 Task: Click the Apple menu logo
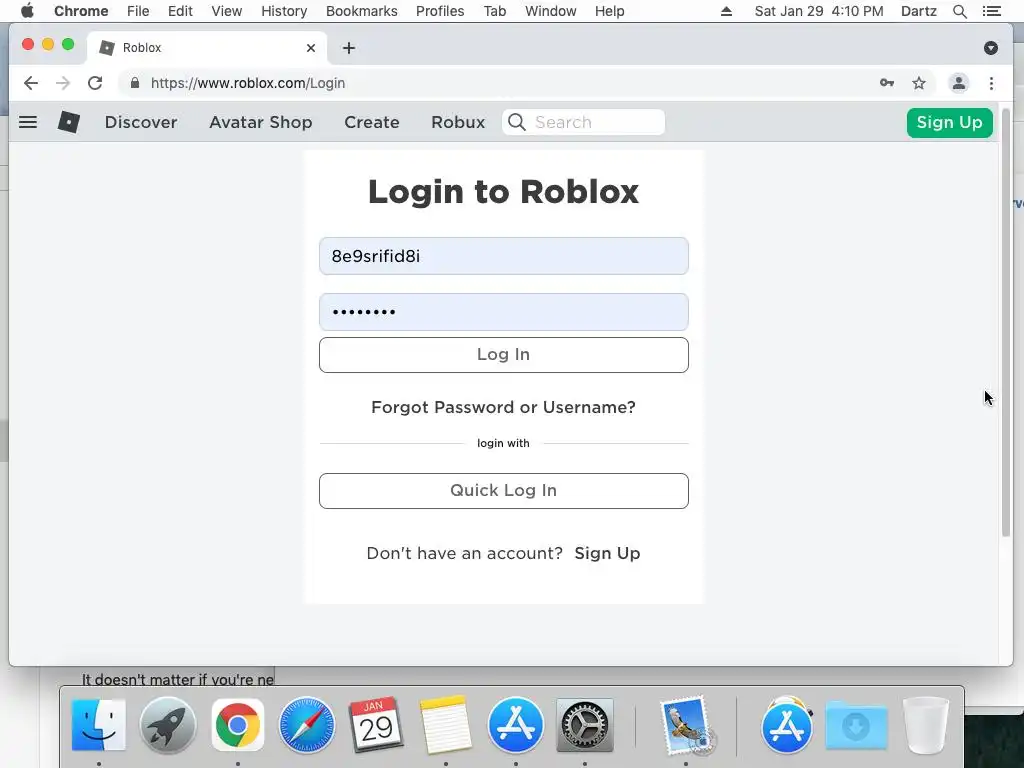[x=27, y=11]
